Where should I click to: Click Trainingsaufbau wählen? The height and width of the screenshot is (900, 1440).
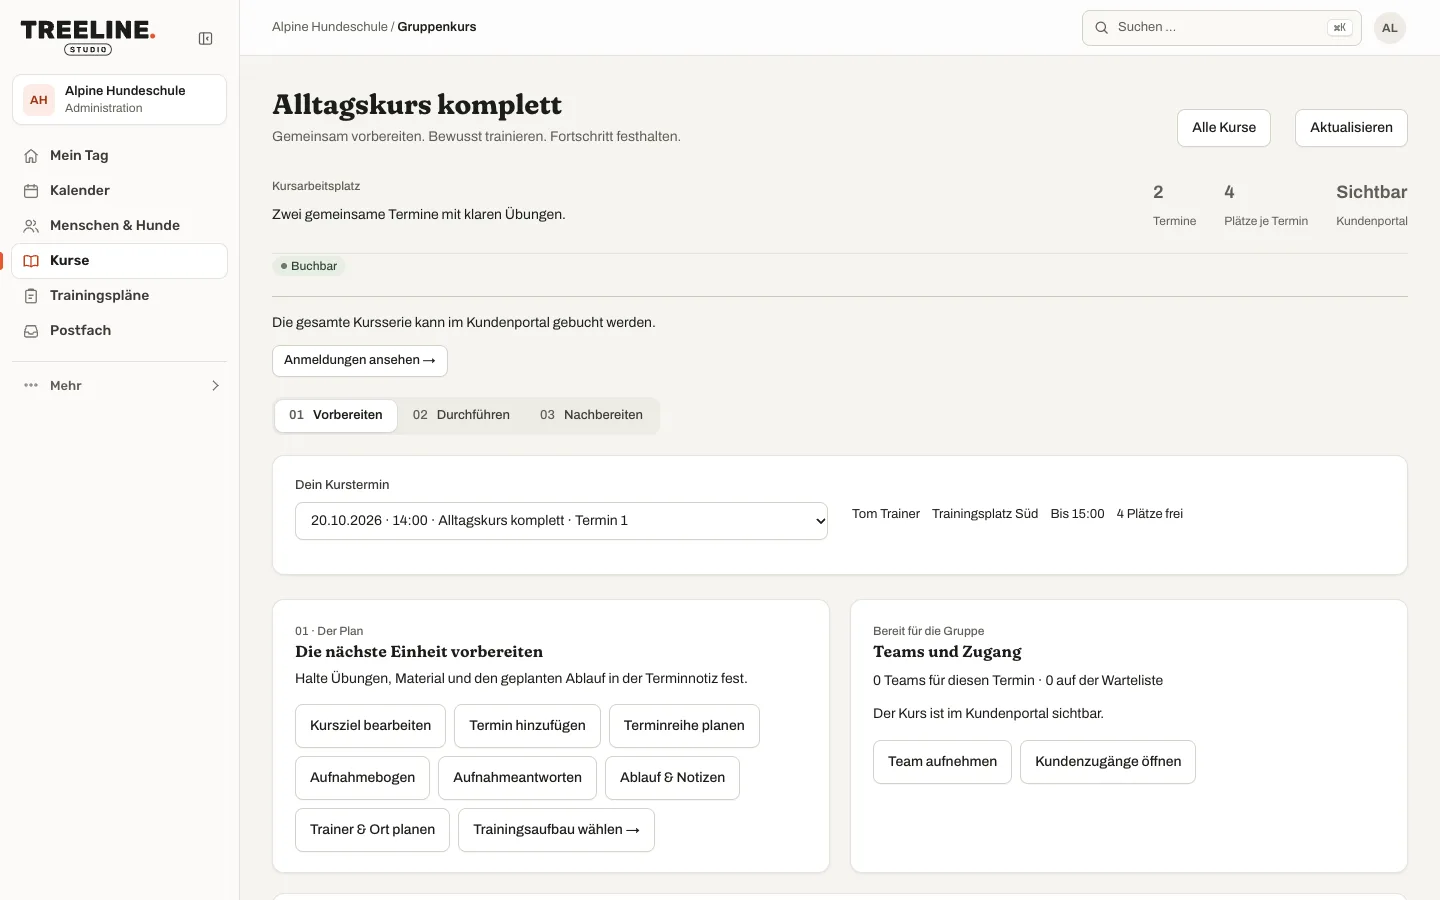(x=556, y=830)
